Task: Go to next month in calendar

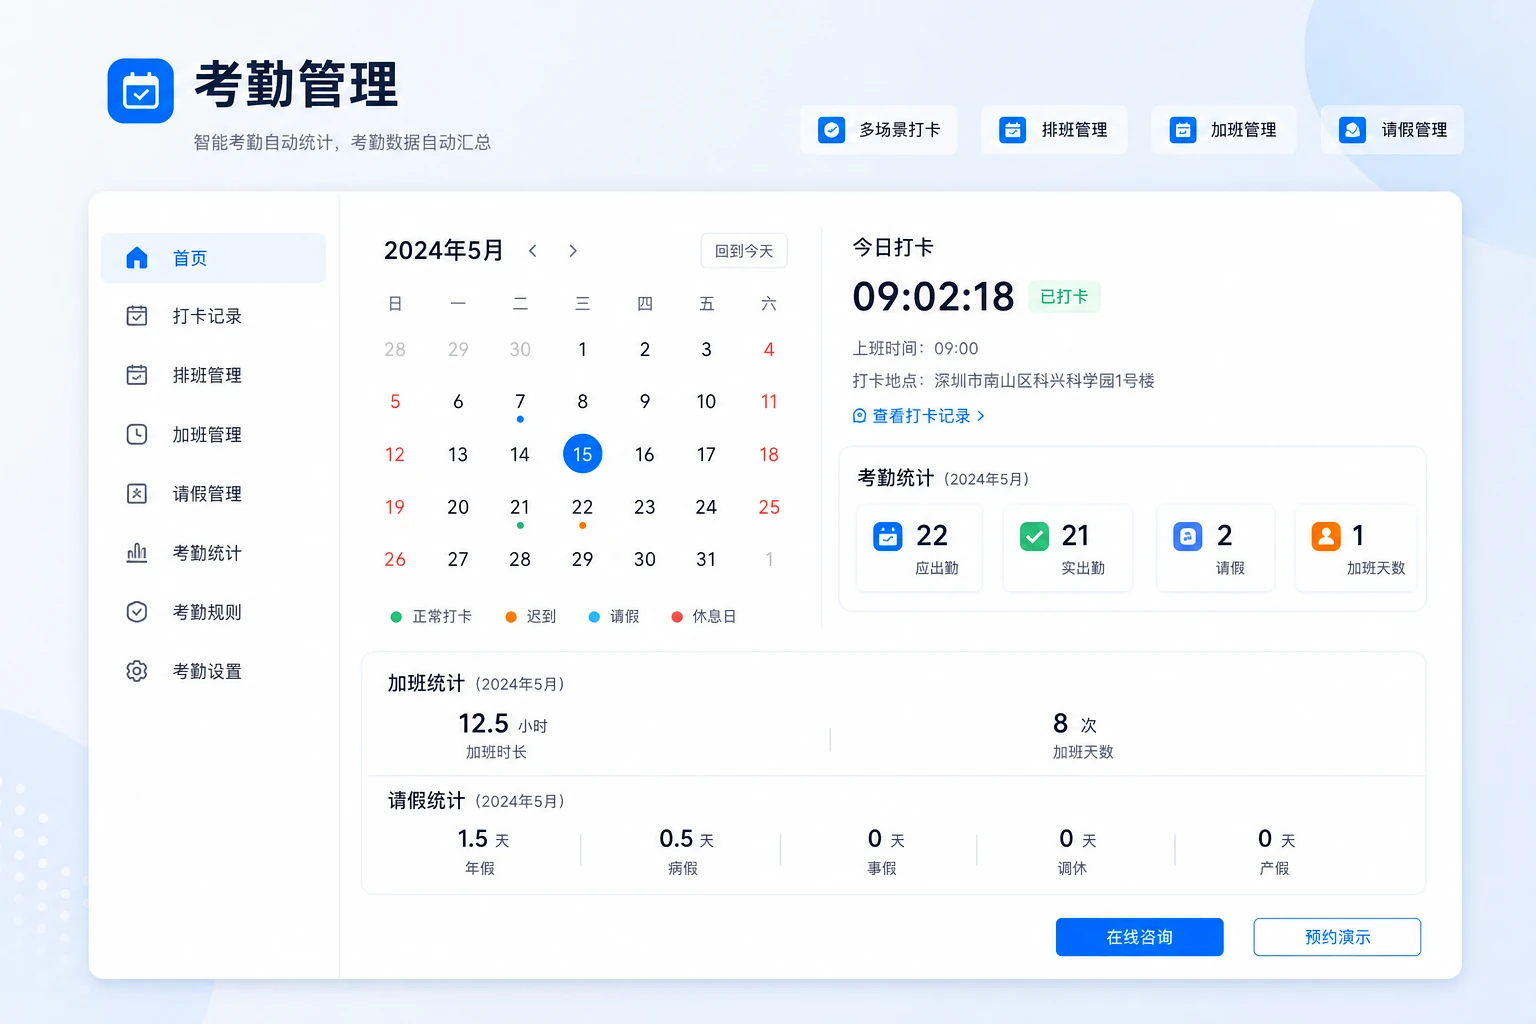Action: tap(573, 251)
